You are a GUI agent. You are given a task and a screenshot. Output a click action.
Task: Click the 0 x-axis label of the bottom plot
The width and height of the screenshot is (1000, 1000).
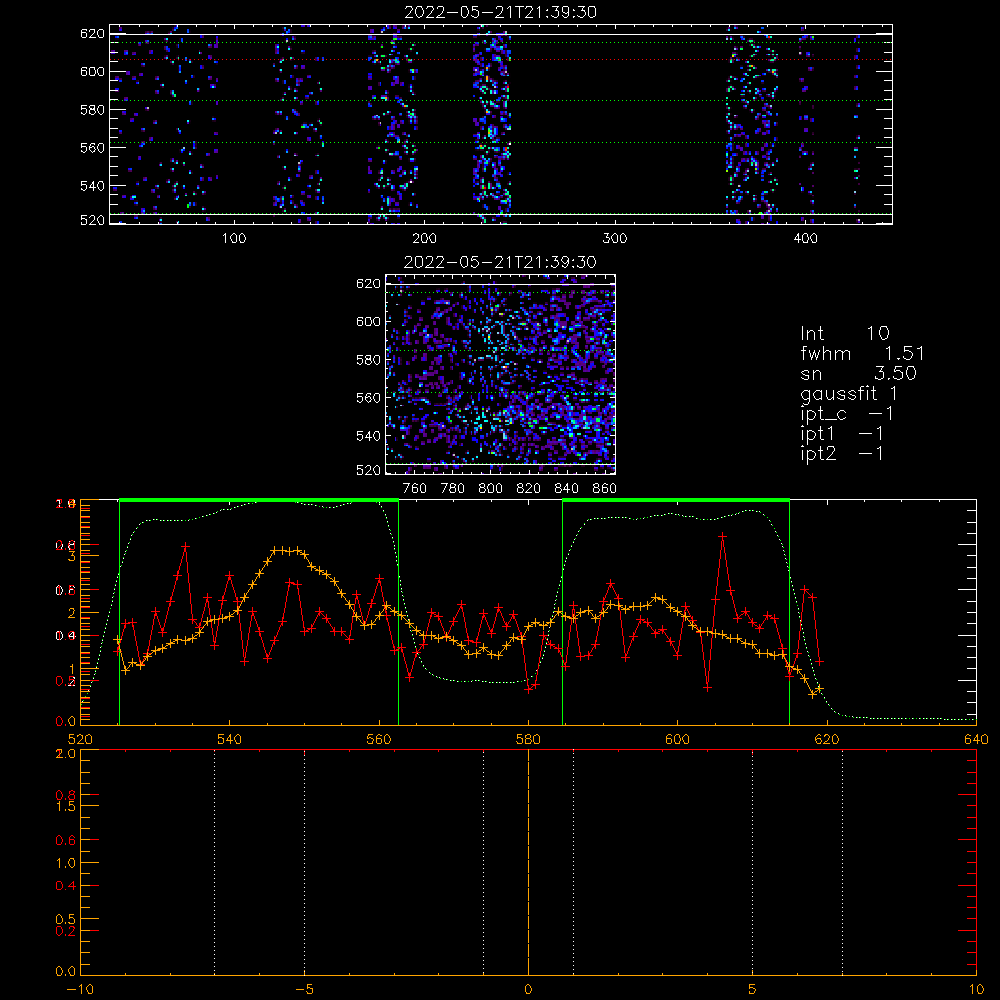(x=528, y=990)
